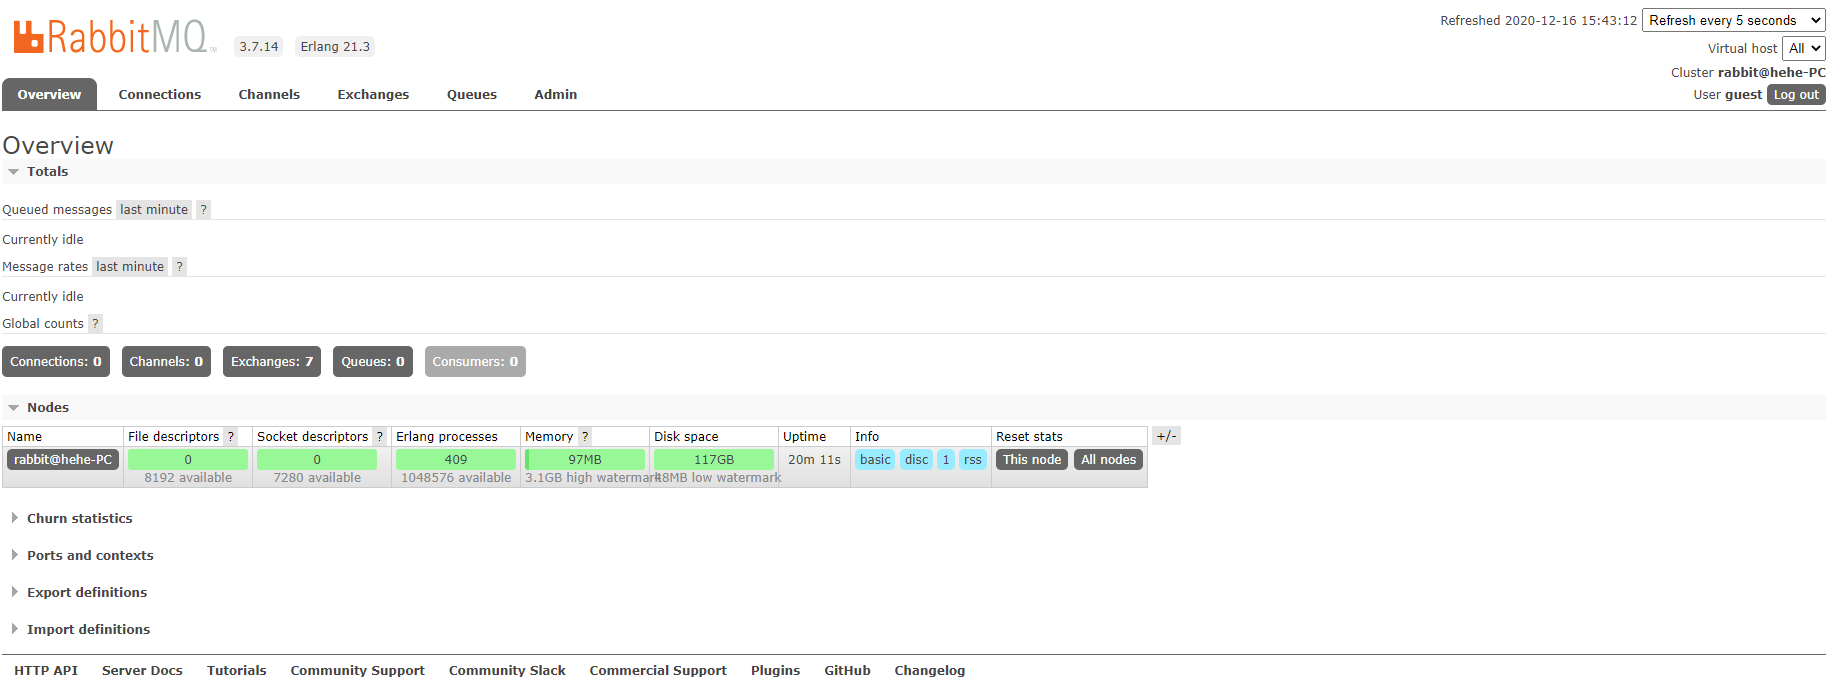Open help for Message rates

(x=180, y=266)
